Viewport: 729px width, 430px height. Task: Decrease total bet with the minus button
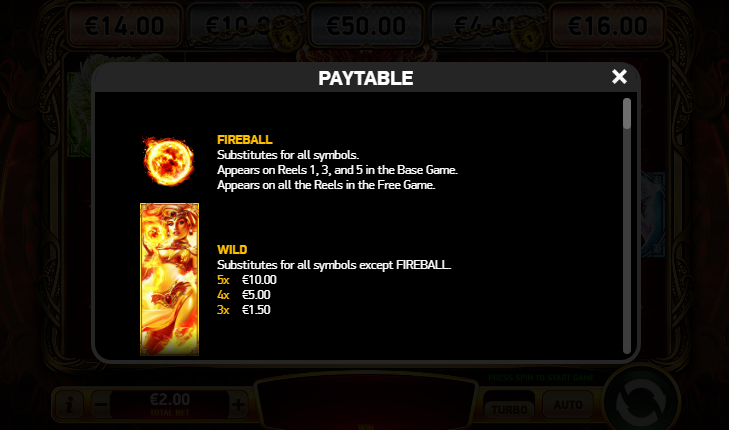pos(100,404)
